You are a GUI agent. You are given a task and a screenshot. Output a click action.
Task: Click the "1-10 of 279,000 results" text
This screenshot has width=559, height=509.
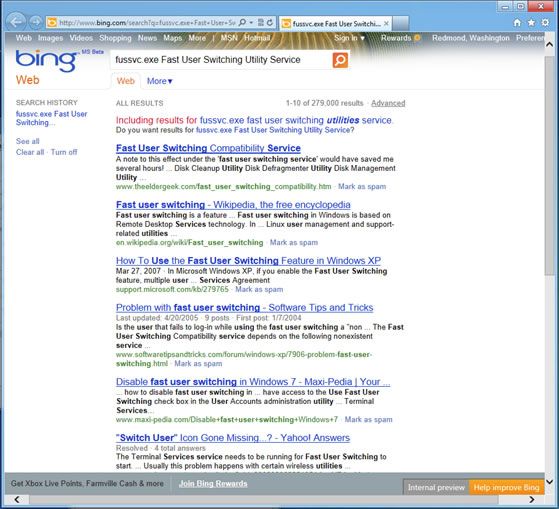tap(324, 103)
